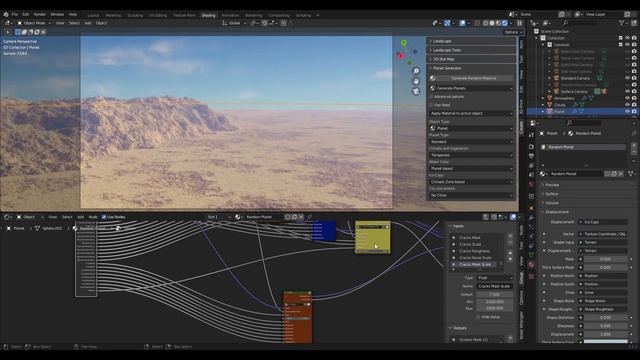Open the Object Type Planet dropdown

pyautogui.click(x=471, y=128)
